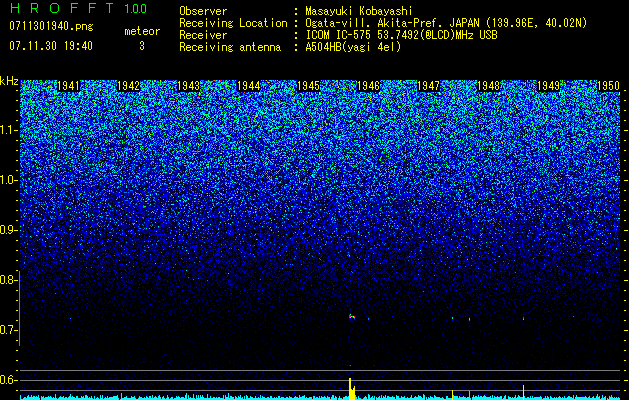Click the 1949 time marker
The image size is (629, 400).
click(x=548, y=86)
